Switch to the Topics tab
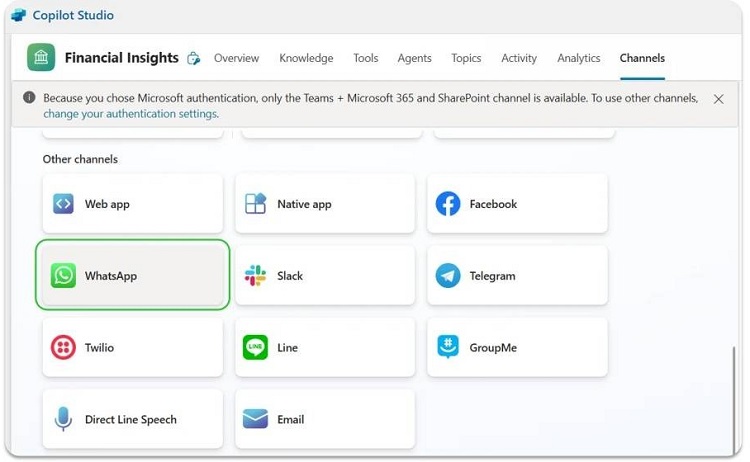 466,58
